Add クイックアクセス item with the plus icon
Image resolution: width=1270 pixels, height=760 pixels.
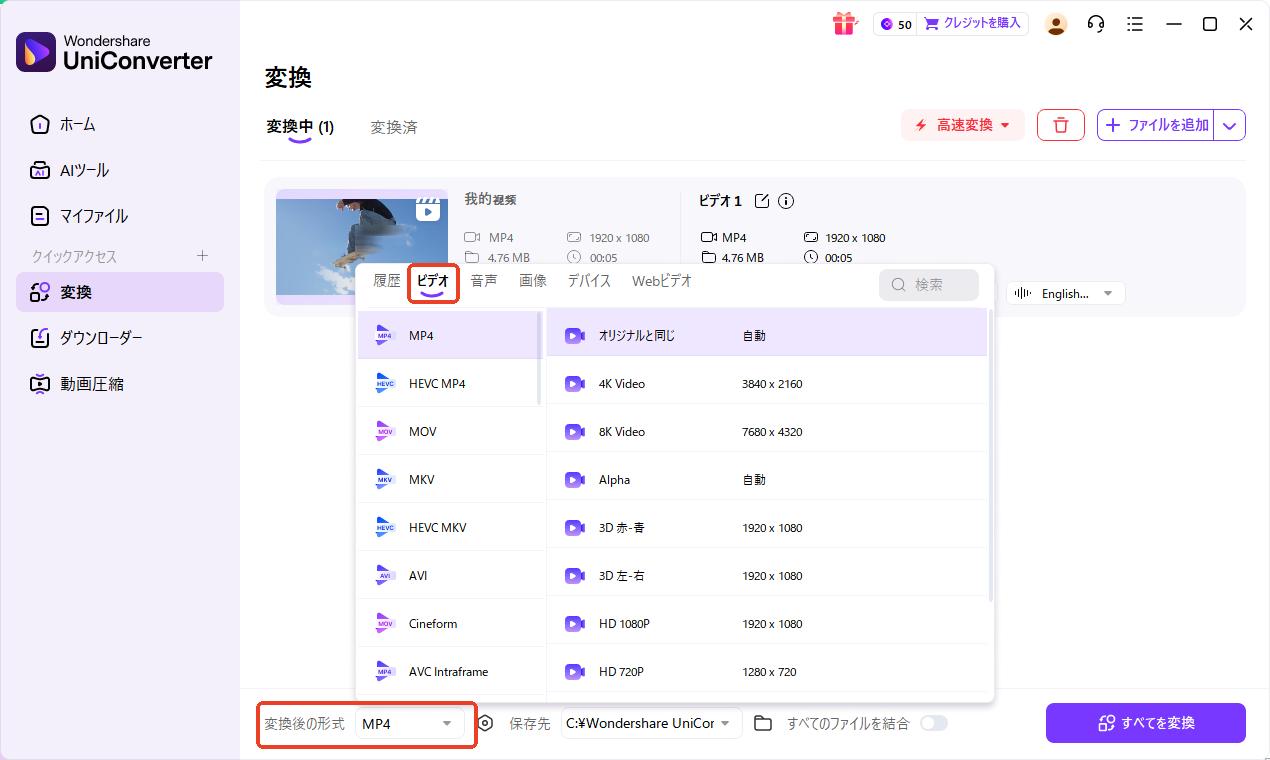click(x=202, y=256)
